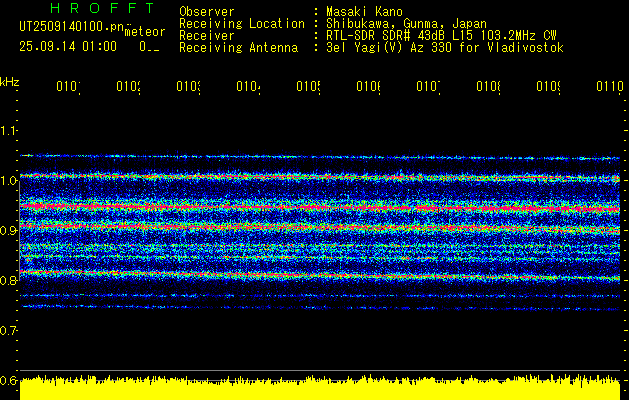This screenshot has width=629, height=400.
Task: Click the 'Receiving Location' label
Action: point(242,24)
